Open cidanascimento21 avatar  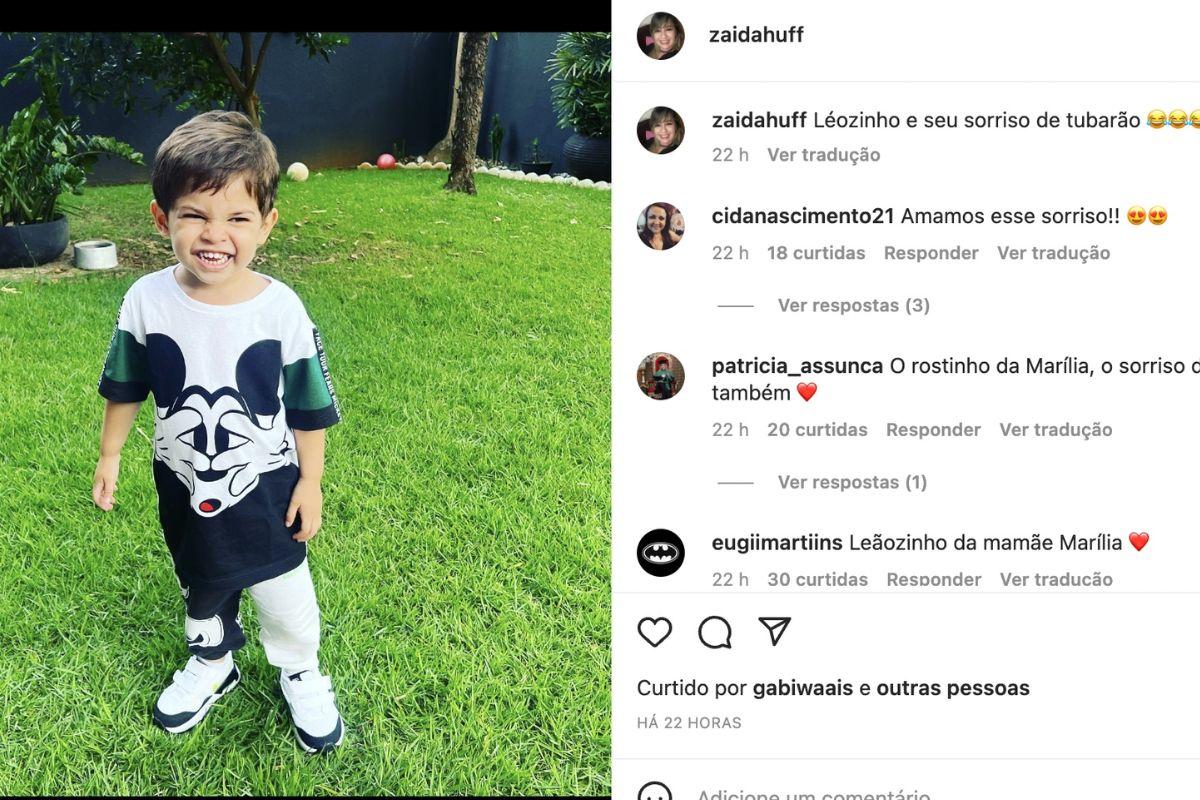(661, 226)
